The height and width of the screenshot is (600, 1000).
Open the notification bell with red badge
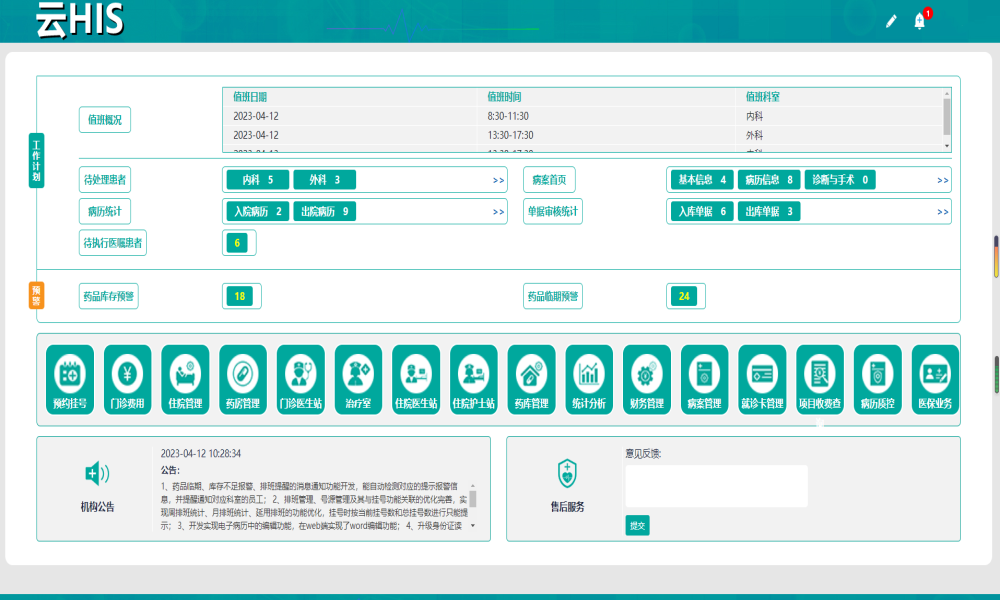(920, 20)
